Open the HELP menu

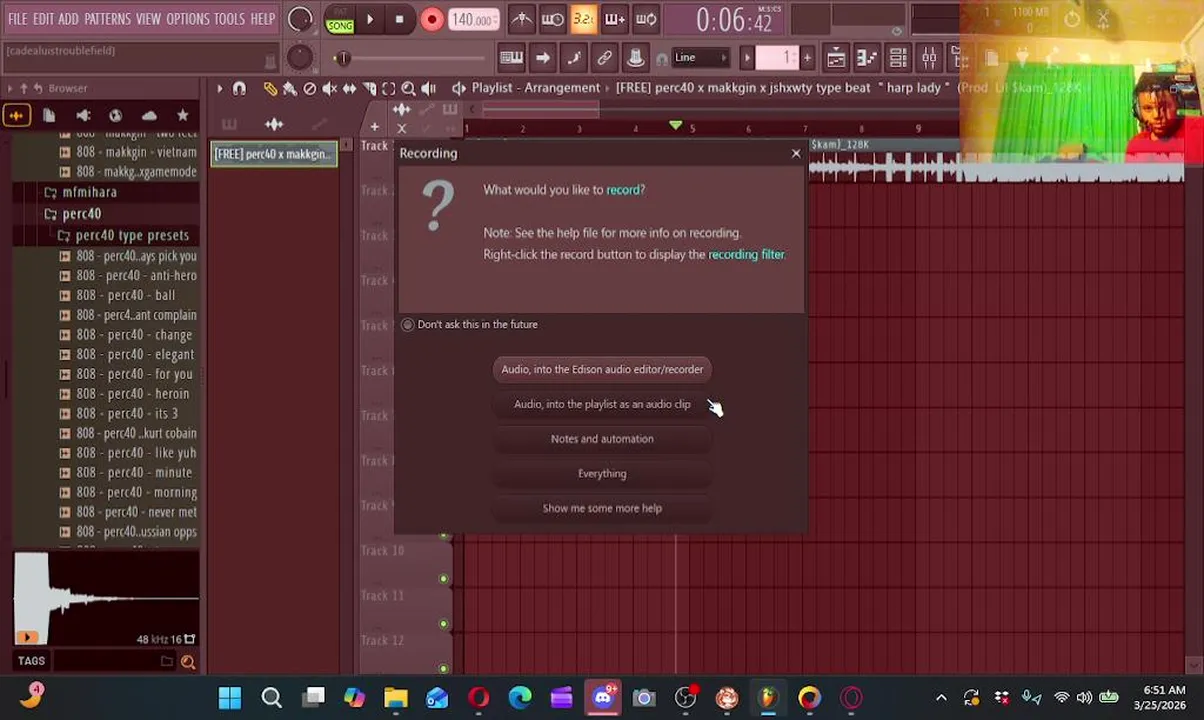pos(263,19)
